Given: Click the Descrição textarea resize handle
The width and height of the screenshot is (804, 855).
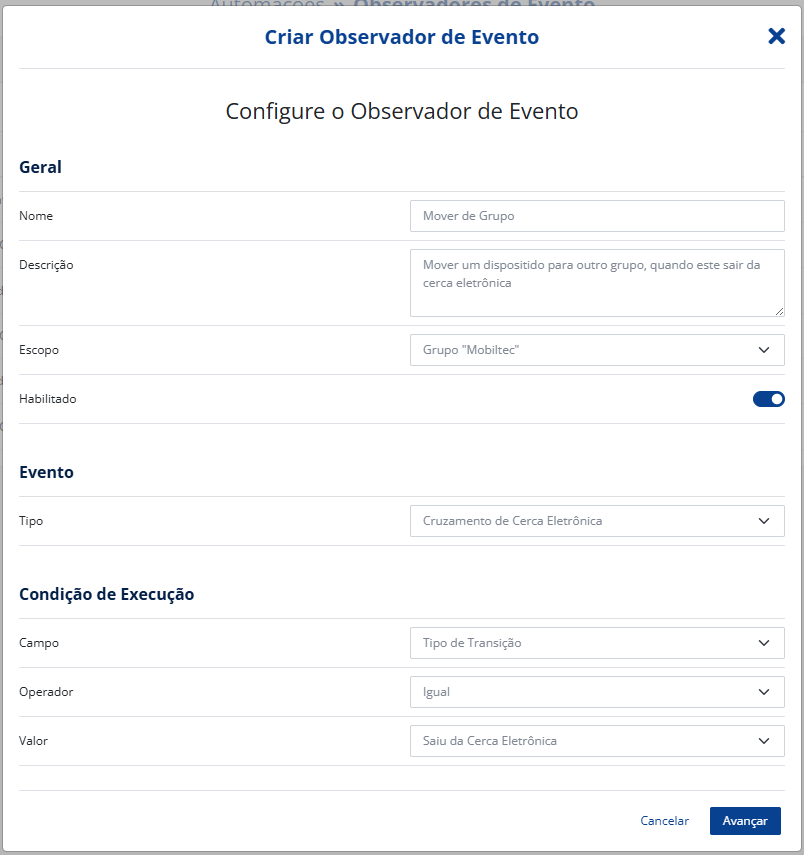Looking at the screenshot, I should 779,311.
